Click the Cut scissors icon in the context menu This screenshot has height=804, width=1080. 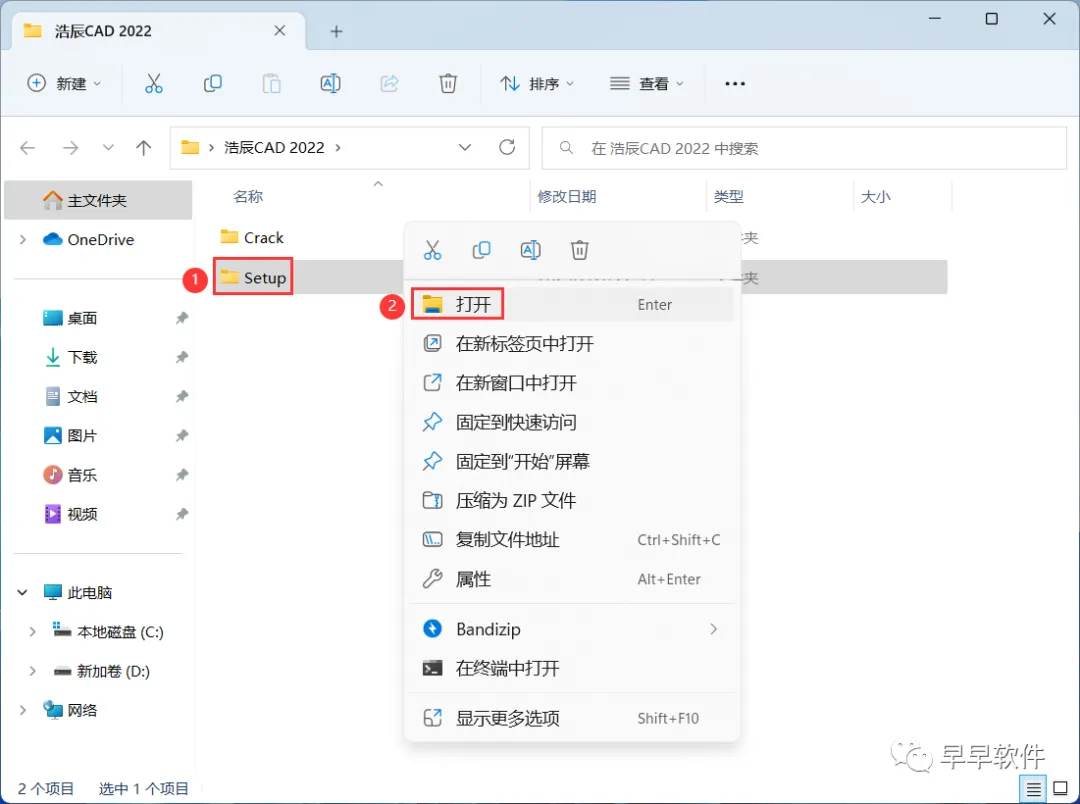(432, 249)
